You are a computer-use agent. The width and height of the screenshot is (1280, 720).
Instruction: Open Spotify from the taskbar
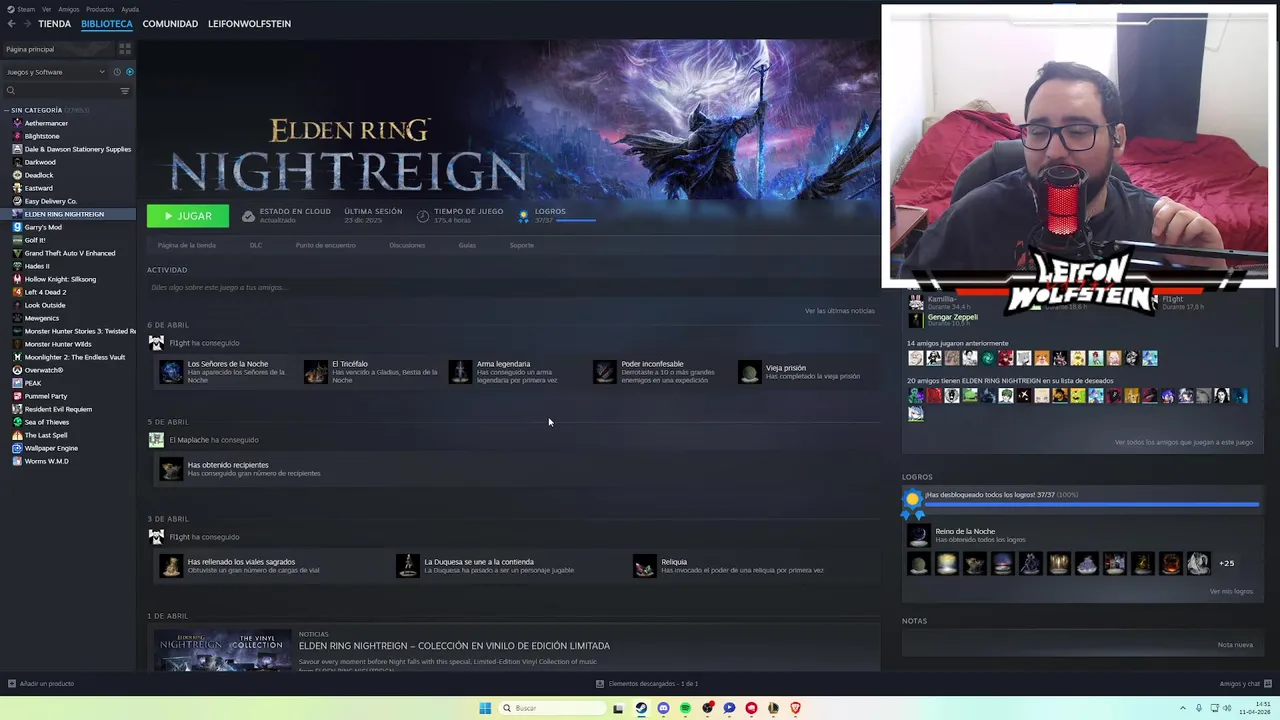(x=685, y=708)
